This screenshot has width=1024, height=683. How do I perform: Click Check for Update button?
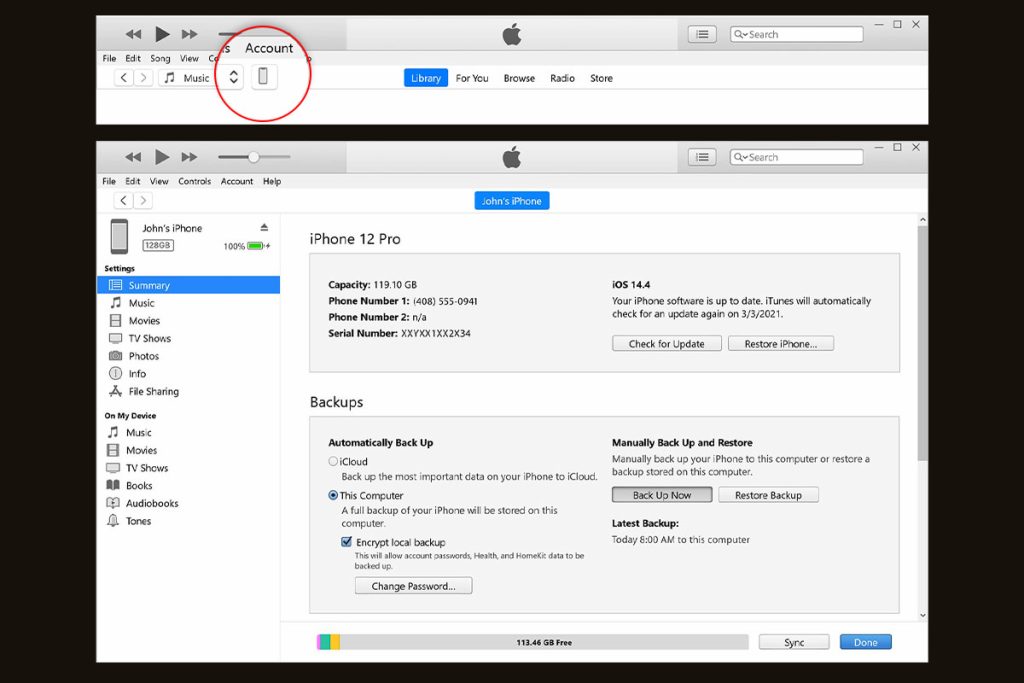tap(667, 343)
